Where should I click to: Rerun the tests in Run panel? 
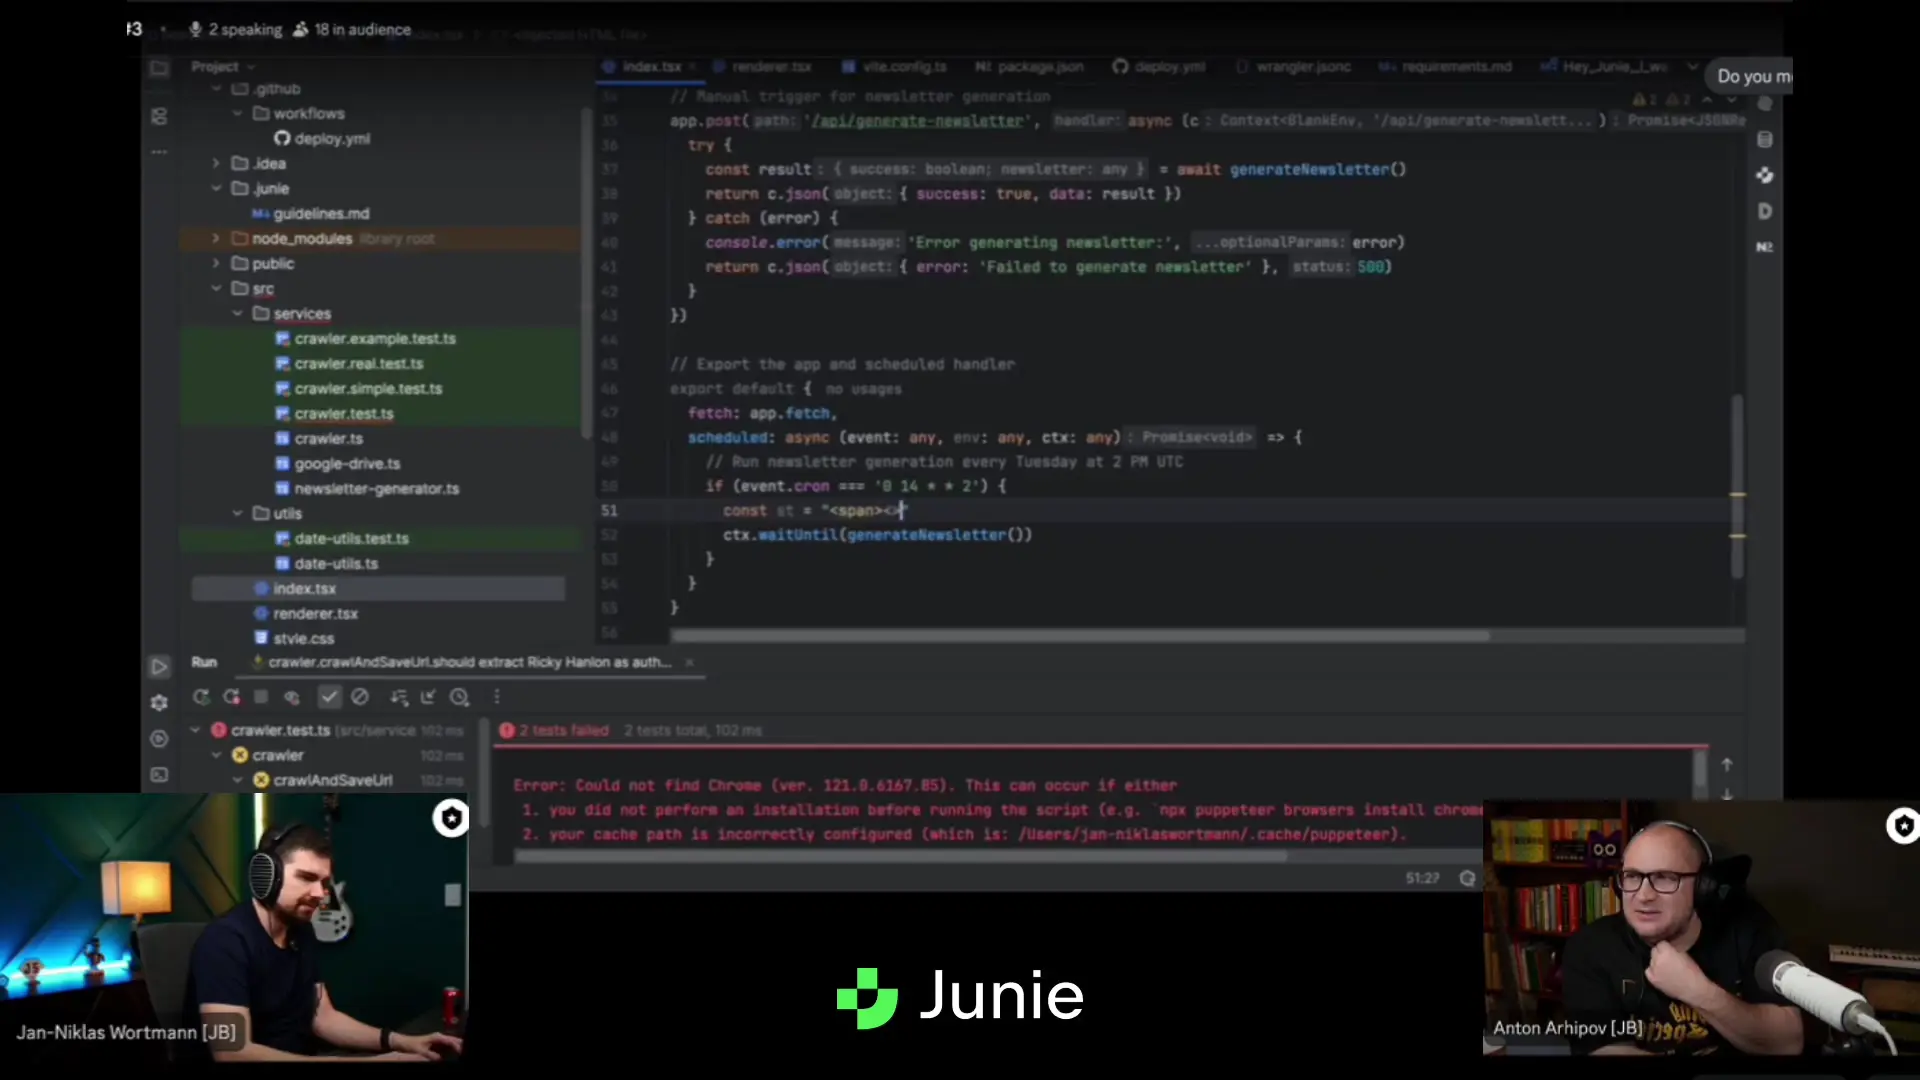pos(201,697)
